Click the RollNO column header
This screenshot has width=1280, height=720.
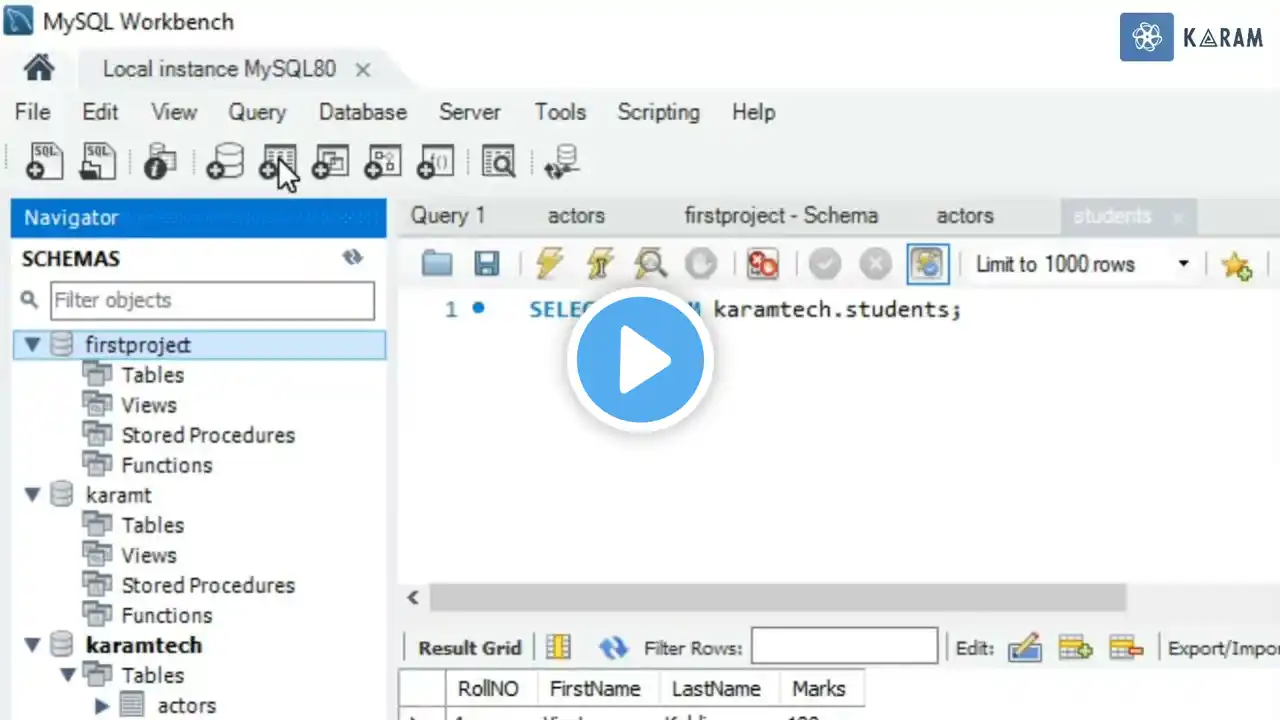pos(488,689)
